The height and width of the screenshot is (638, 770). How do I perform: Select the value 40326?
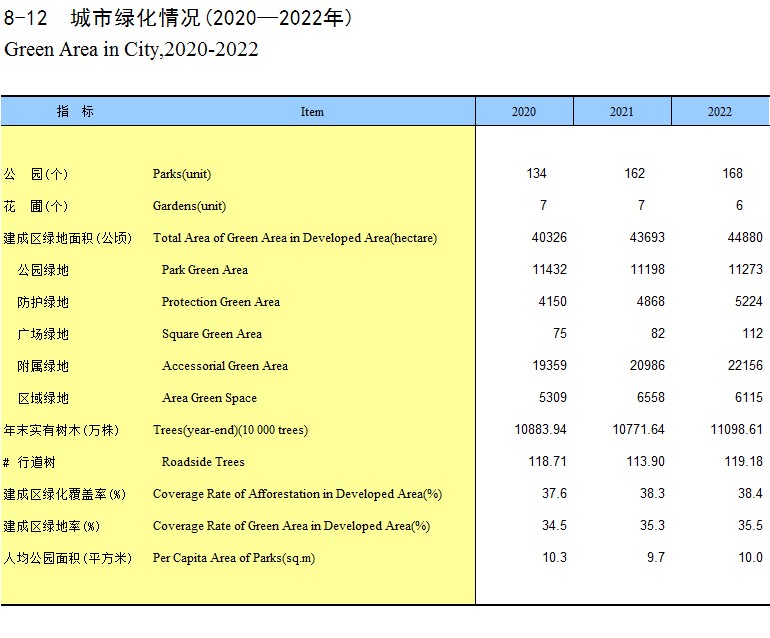click(x=549, y=237)
